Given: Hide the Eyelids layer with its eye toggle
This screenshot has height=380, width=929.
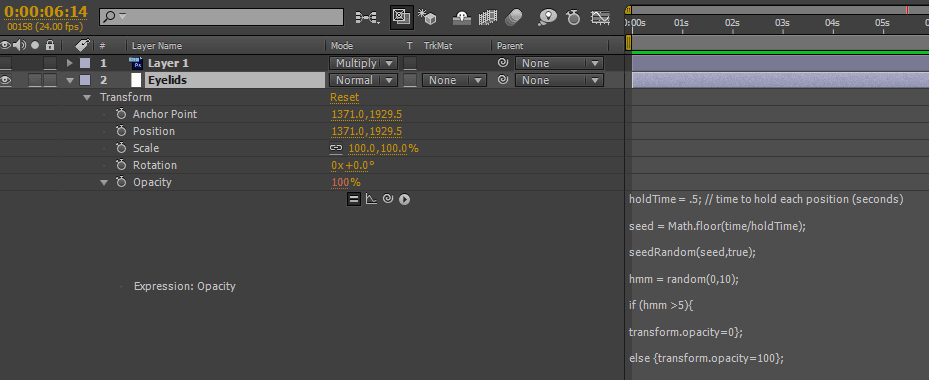Looking at the screenshot, I should coord(6,81).
